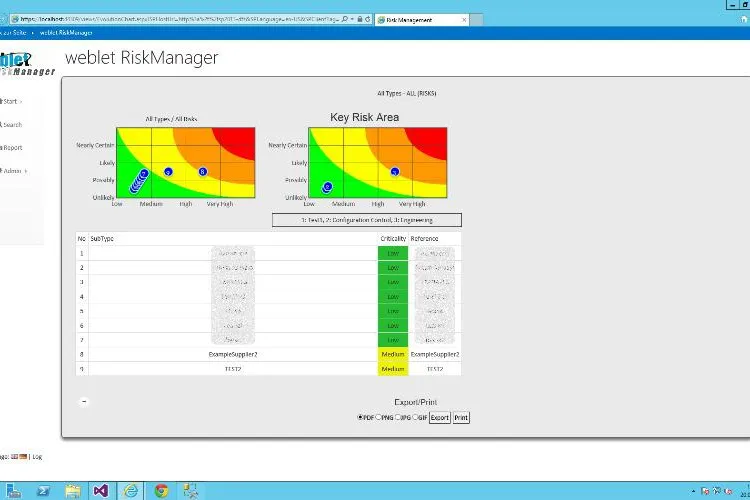Click the weblet RiskManager logo
Viewport: 750px width, 500px height.
point(26,64)
